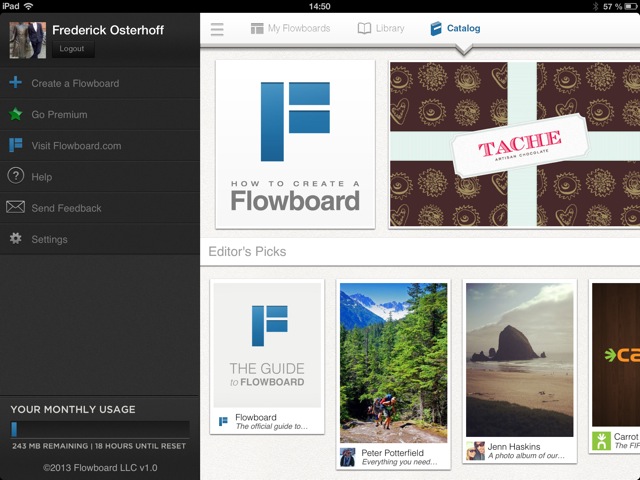Screen dimensions: 640x480
Task: Open the Library tab
Action: [381, 29]
